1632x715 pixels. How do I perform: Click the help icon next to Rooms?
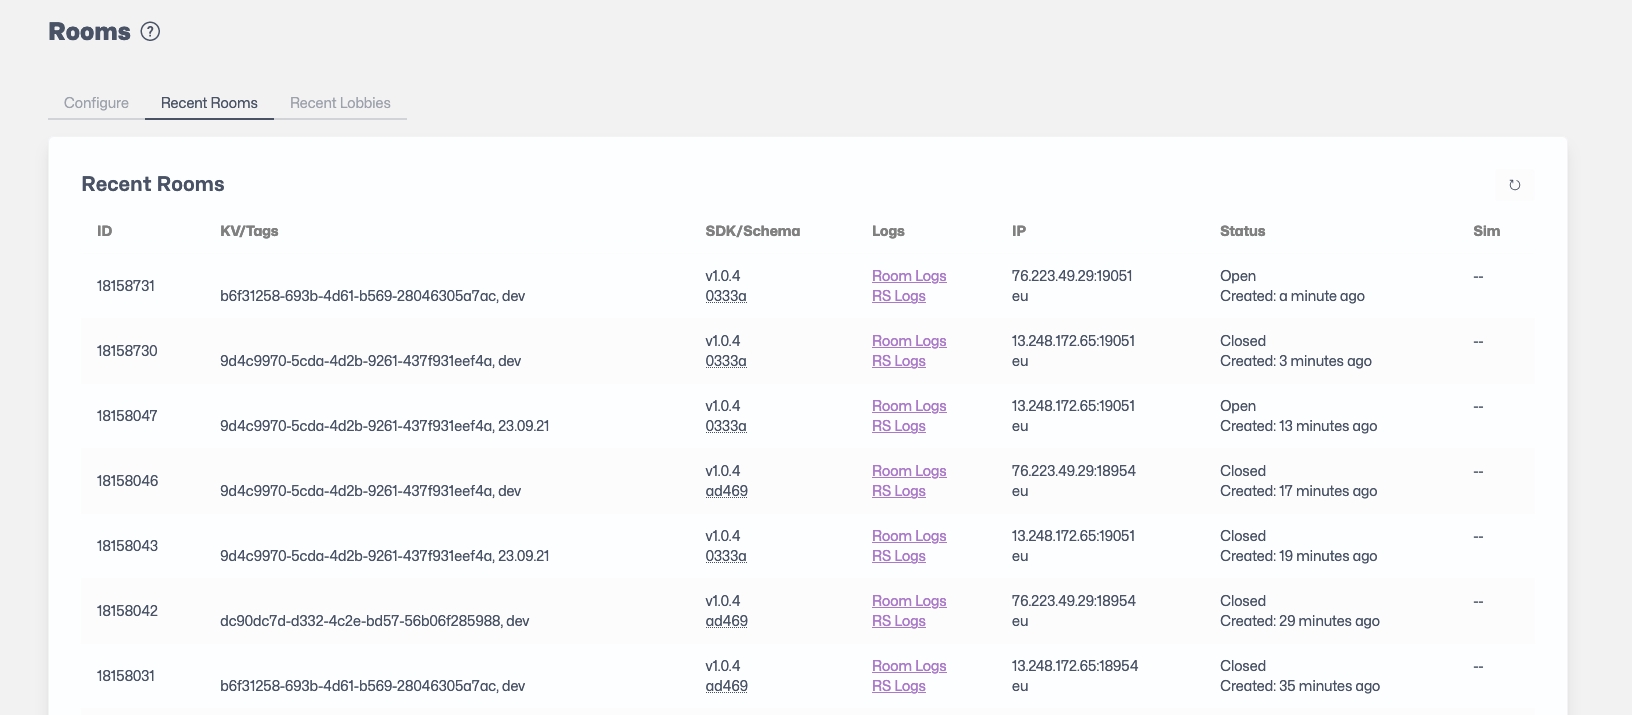(x=150, y=32)
